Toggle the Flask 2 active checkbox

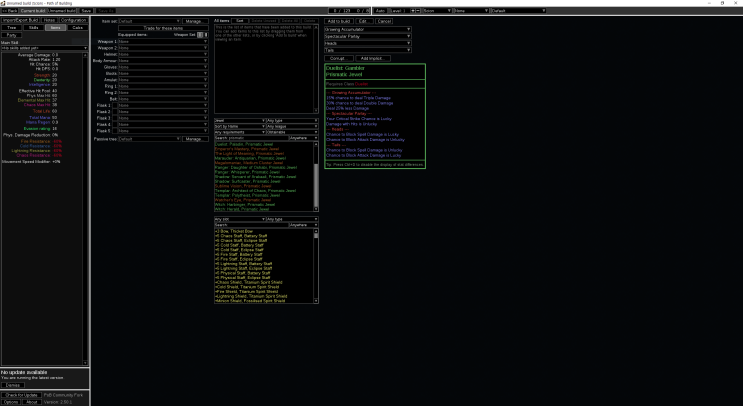114,112
